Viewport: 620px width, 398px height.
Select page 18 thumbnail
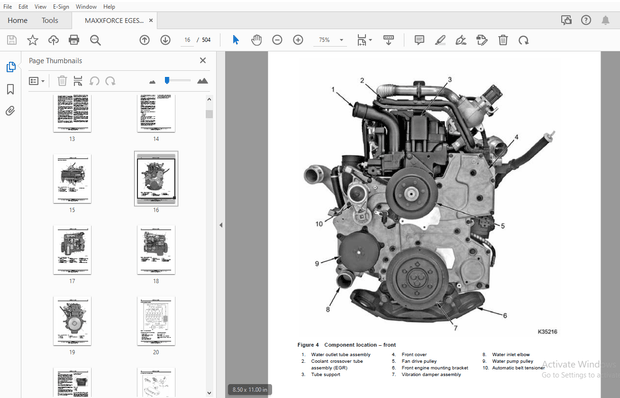coord(156,250)
